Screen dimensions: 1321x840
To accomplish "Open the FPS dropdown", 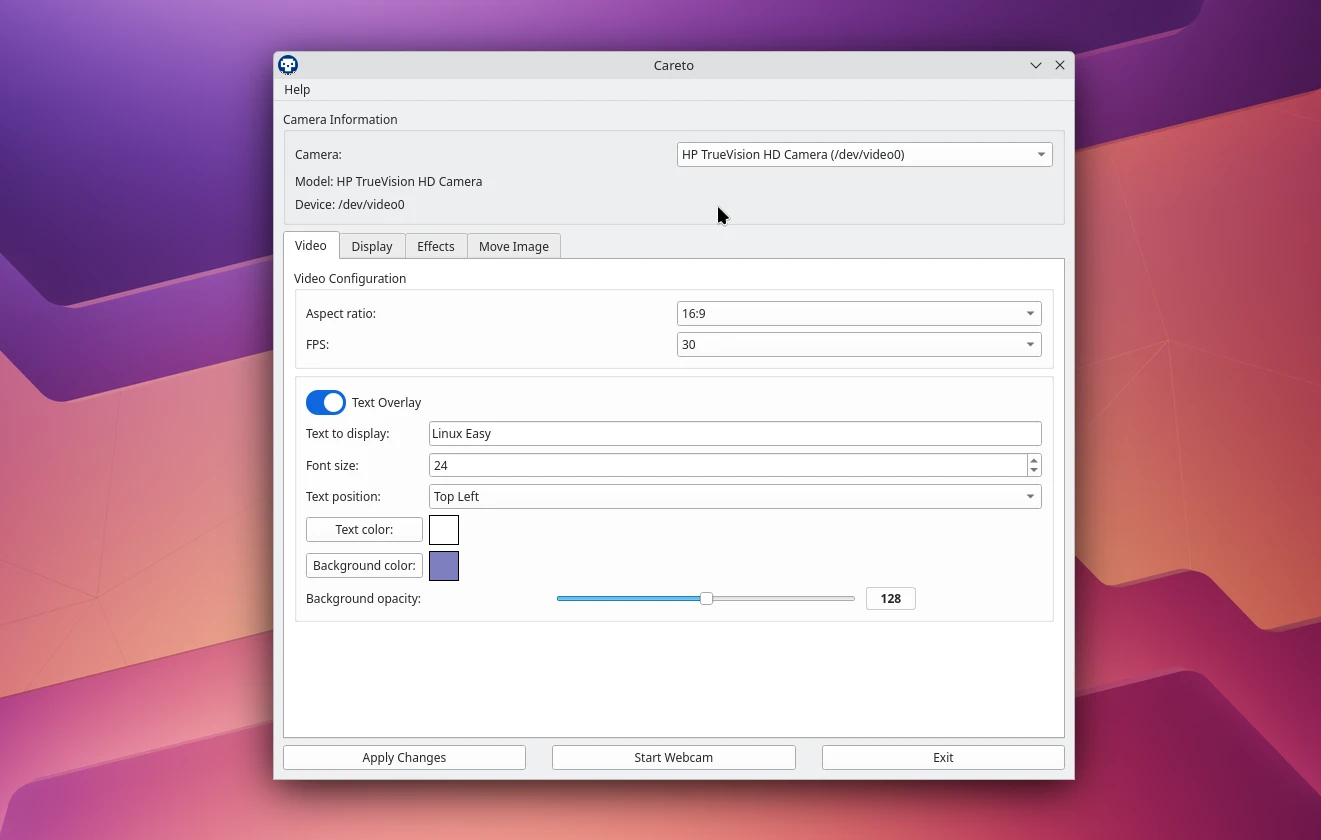I will 858,345.
